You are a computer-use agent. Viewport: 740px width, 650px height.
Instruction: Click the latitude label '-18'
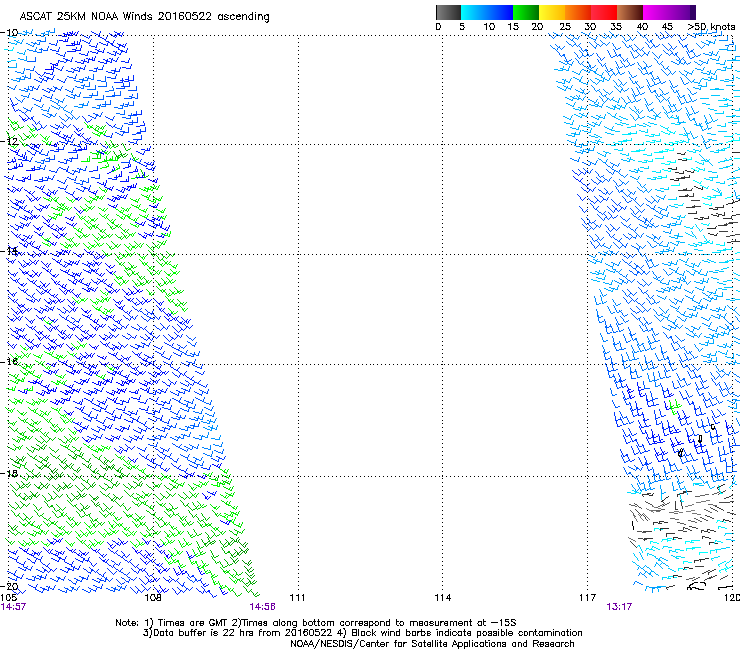coord(9,473)
